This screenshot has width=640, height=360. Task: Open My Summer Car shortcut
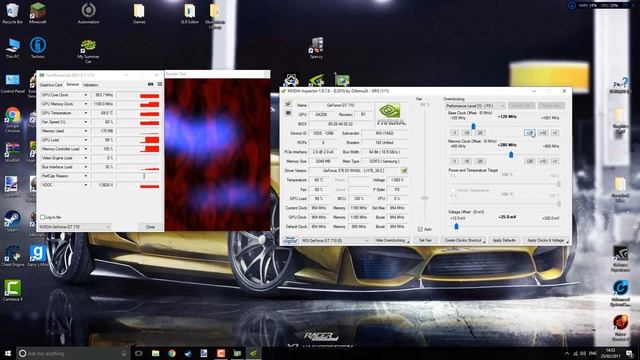[x=88, y=51]
